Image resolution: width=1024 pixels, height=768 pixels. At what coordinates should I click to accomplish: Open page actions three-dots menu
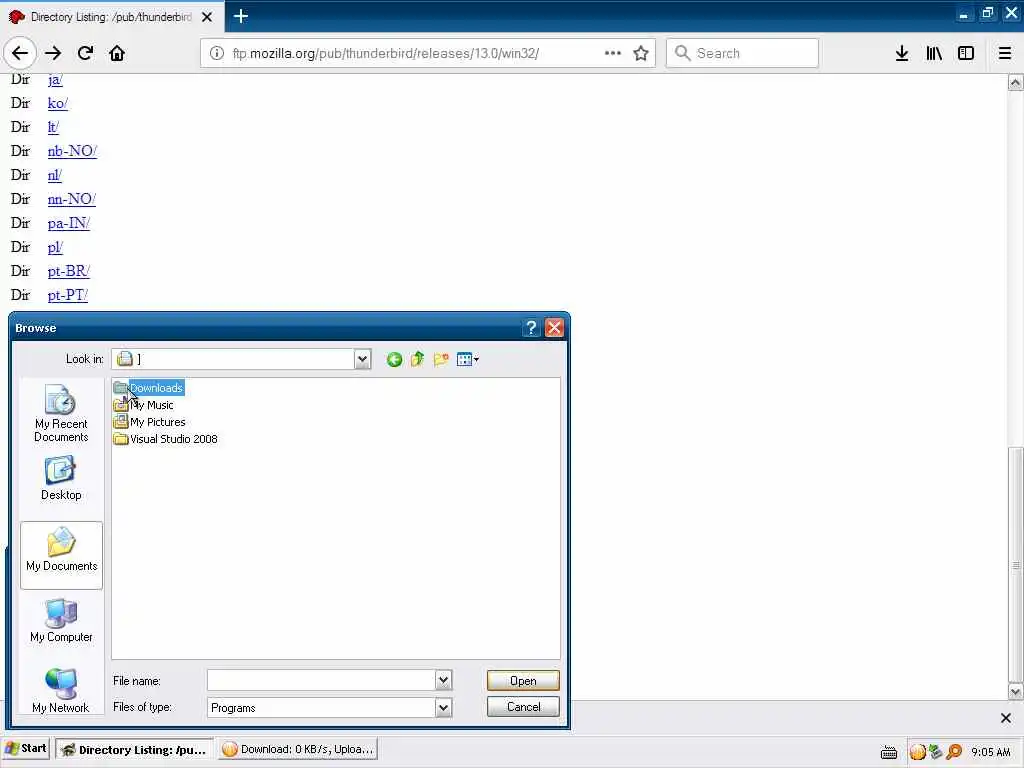pyautogui.click(x=613, y=53)
